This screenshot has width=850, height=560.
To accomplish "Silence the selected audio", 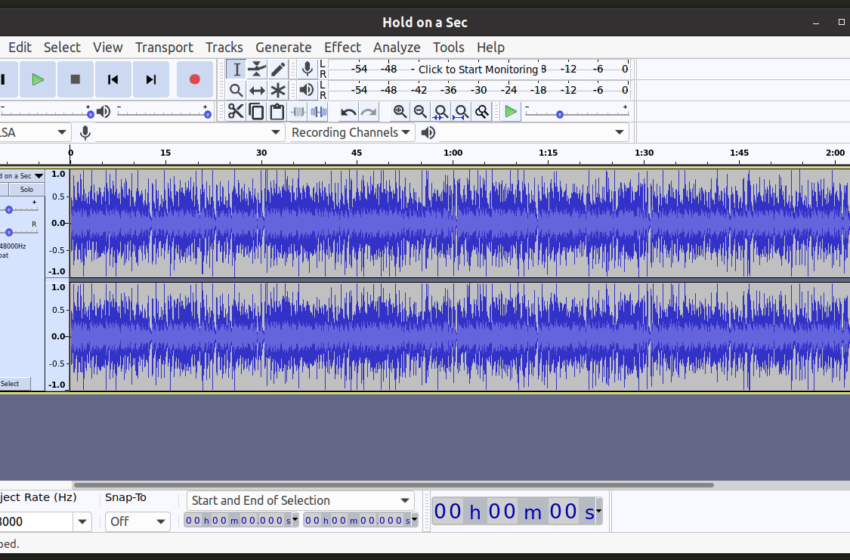I will (x=319, y=112).
